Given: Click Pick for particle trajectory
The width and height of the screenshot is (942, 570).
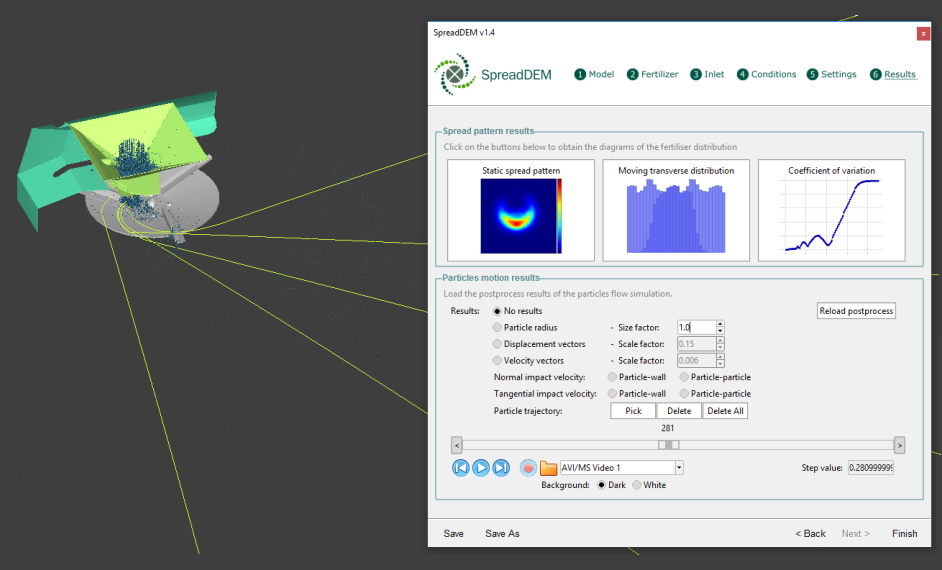Looking at the screenshot, I should click(633, 411).
